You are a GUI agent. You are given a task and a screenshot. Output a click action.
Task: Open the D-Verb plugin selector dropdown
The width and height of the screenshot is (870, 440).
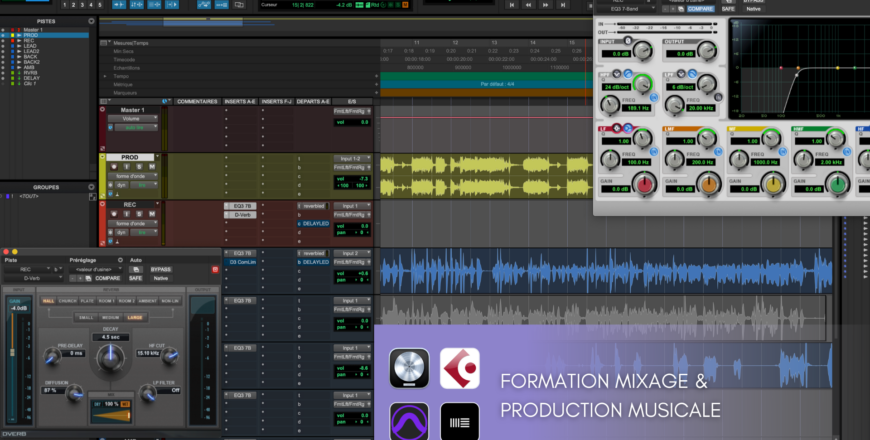tap(33, 278)
